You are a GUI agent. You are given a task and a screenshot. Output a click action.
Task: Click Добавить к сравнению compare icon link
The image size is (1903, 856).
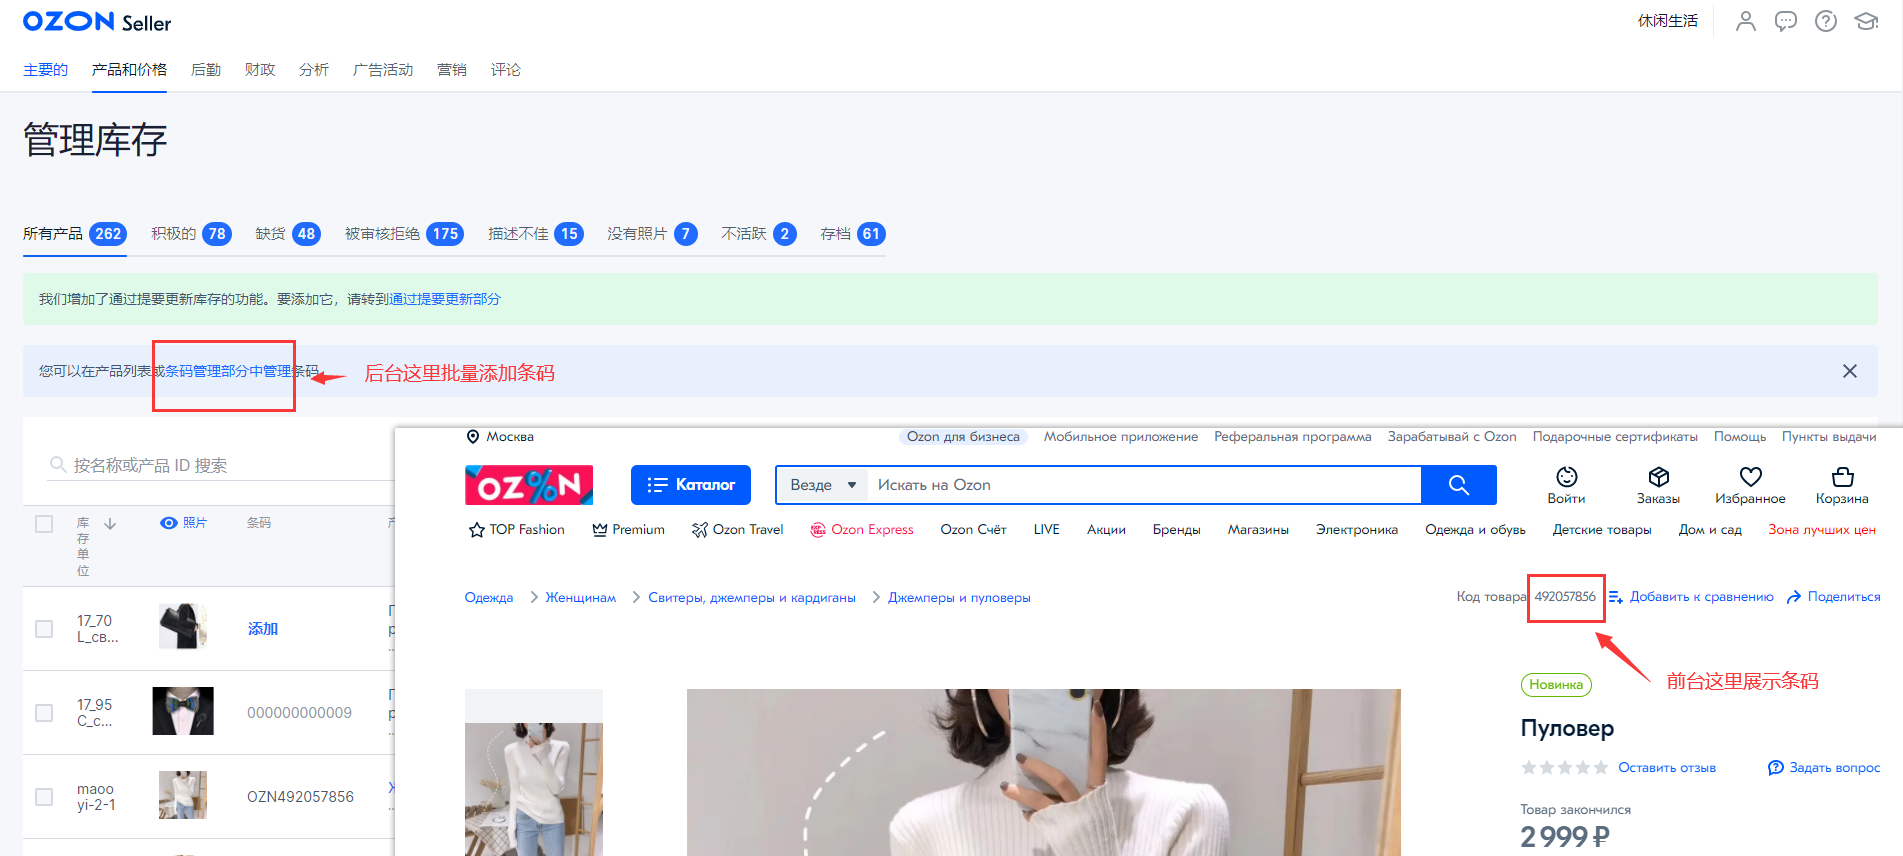[1691, 597]
